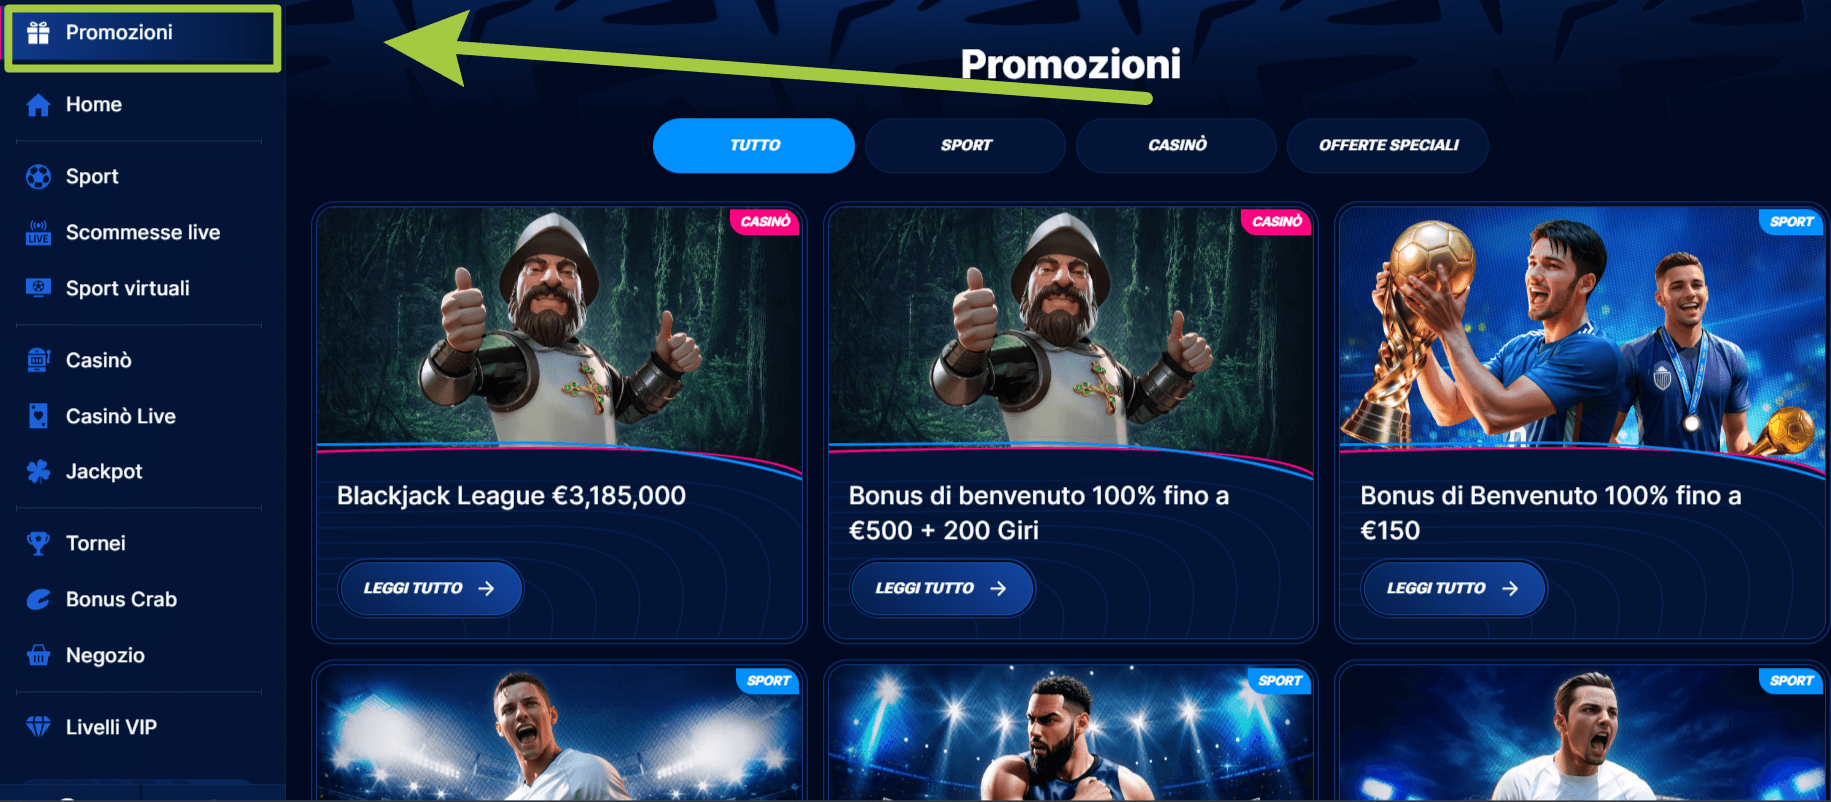Click the Negozio shopping basket icon
Viewport: 1831px width, 802px height.
(38, 655)
